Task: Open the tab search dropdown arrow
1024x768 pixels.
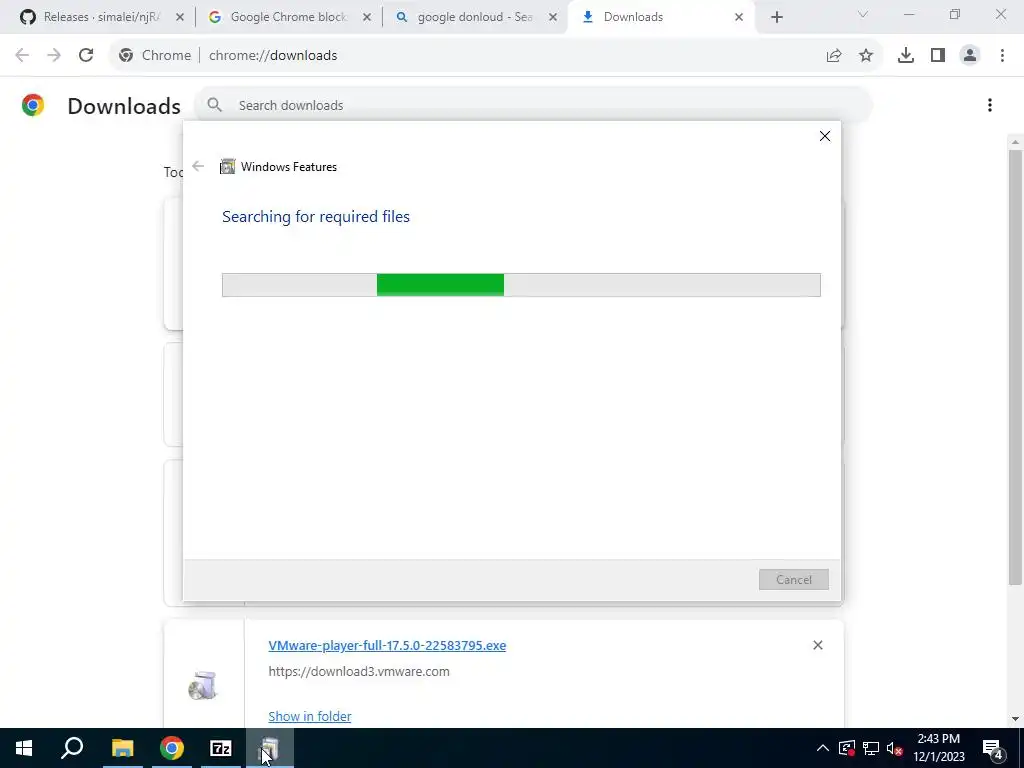Action: [x=863, y=14]
